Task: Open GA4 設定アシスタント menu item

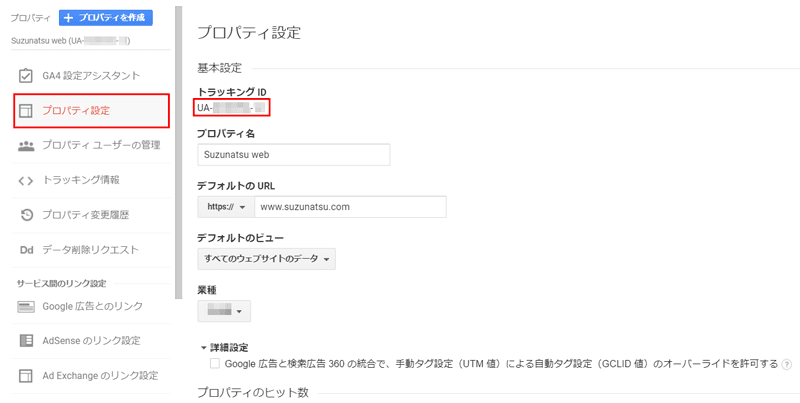Action: [x=92, y=75]
